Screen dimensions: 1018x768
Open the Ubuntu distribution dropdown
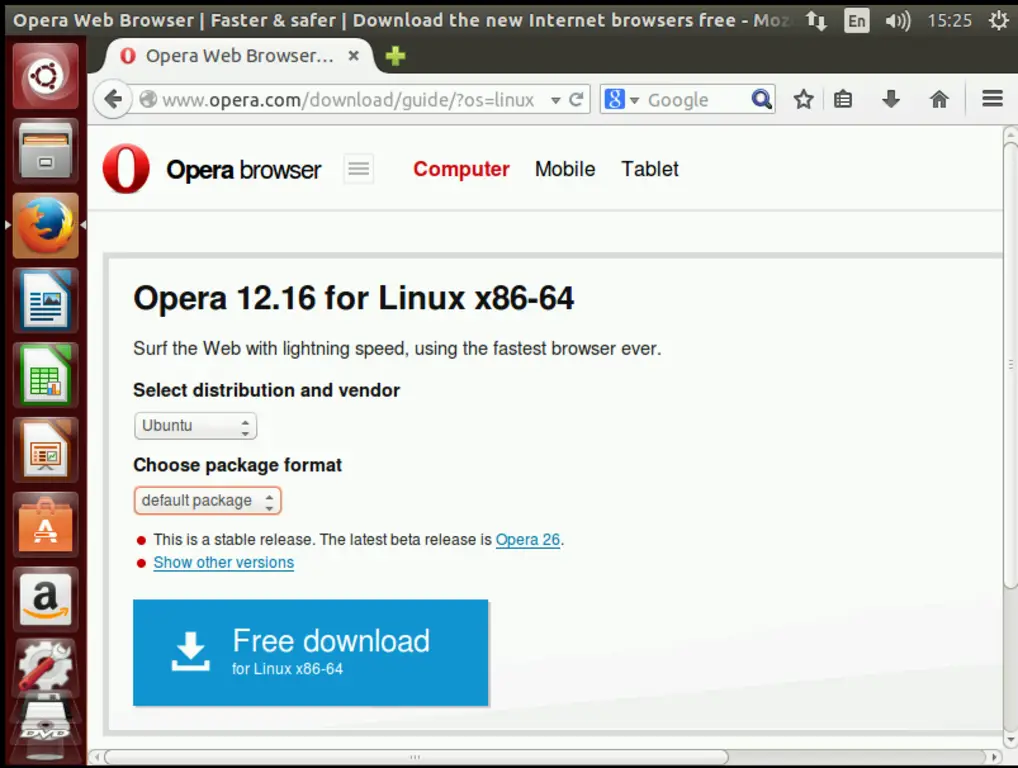point(195,426)
